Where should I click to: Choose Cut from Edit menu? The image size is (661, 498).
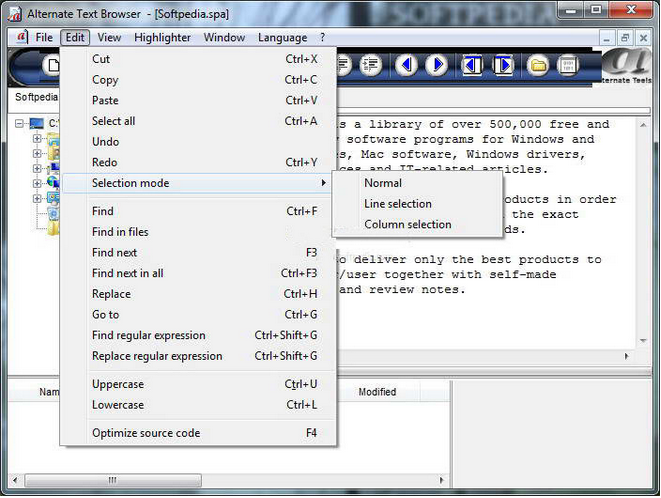tap(199, 59)
